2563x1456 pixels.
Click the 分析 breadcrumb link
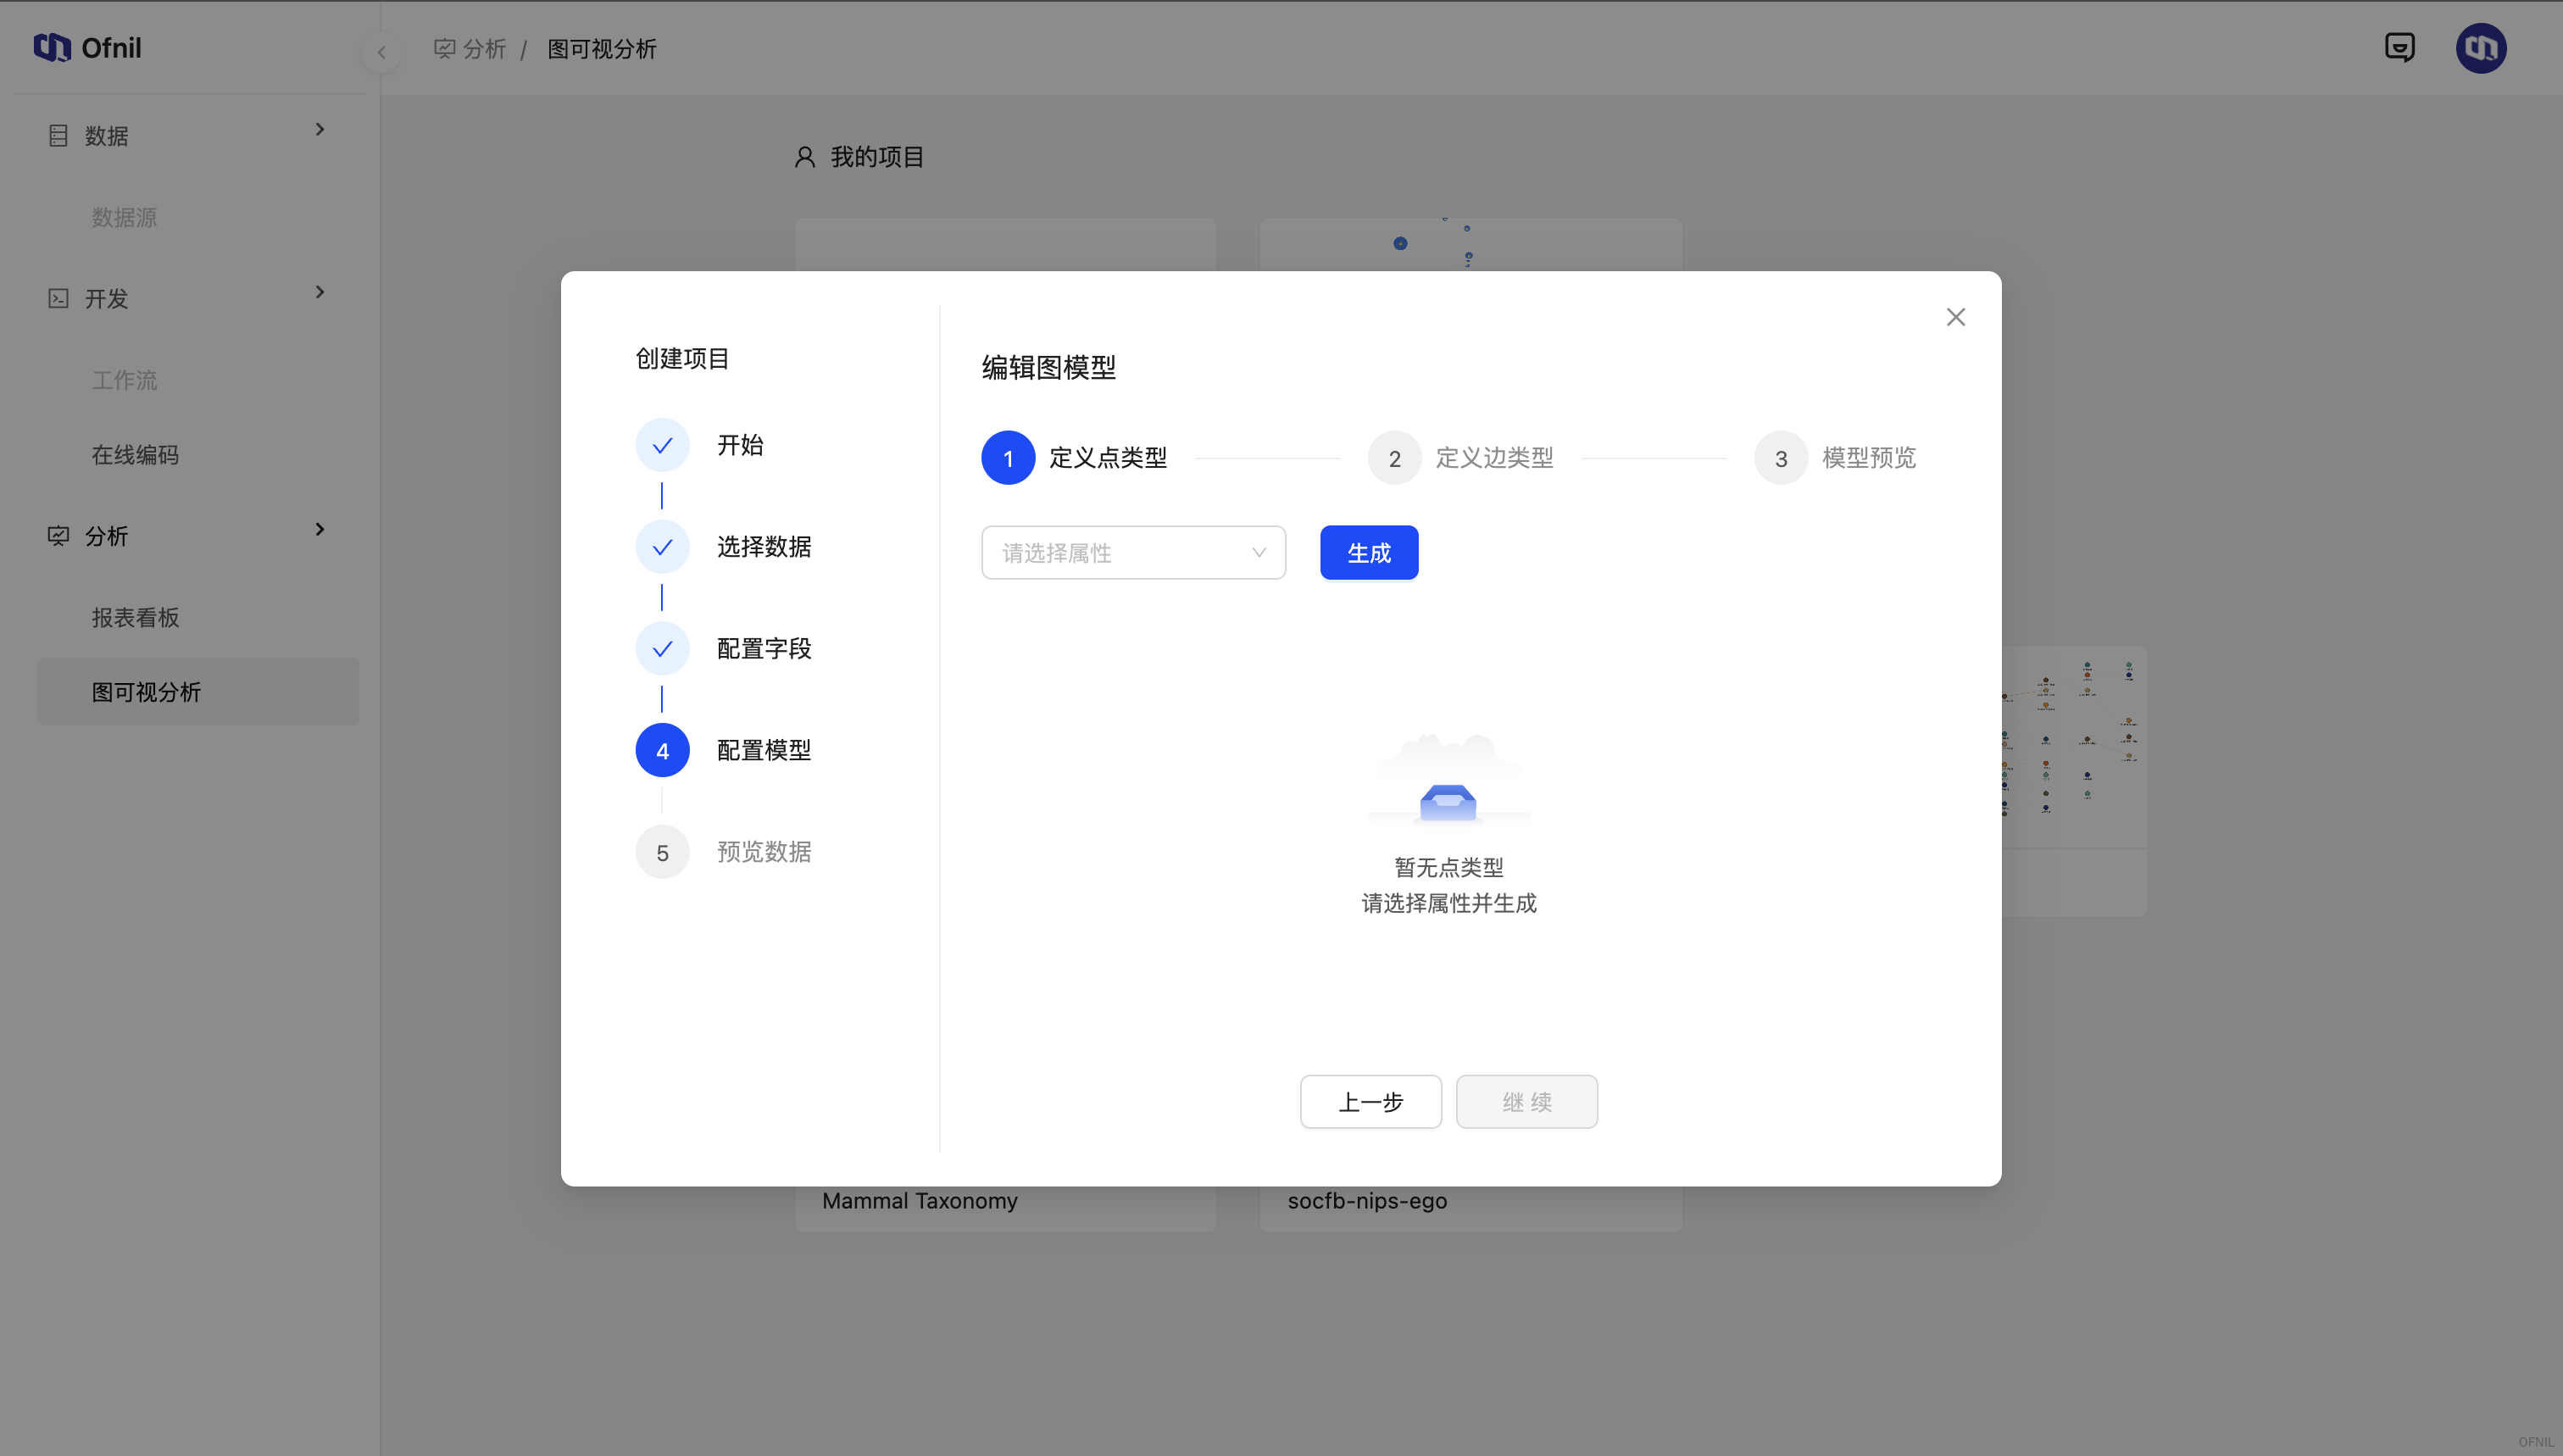coord(484,49)
